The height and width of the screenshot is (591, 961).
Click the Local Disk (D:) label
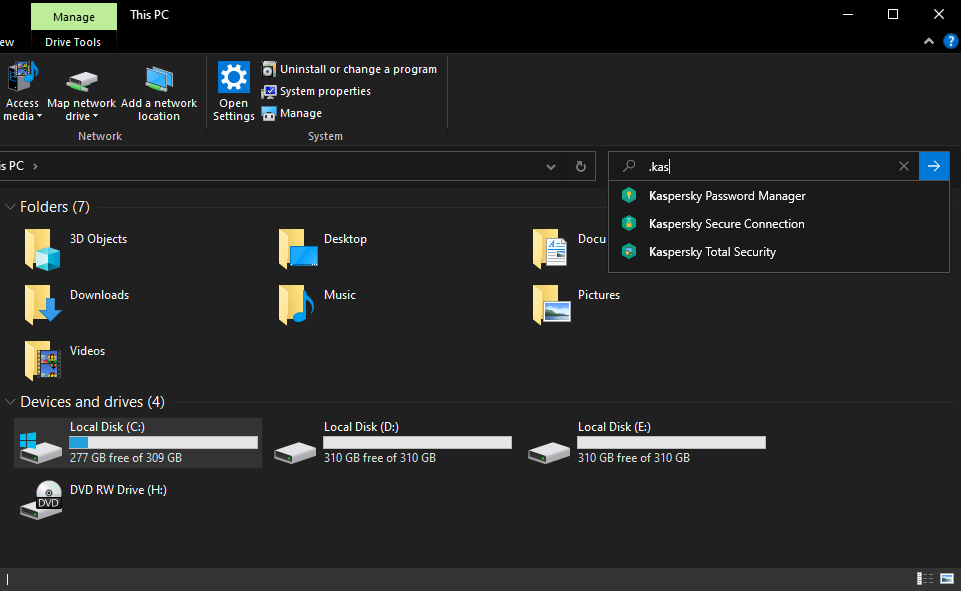[x=361, y=427]
